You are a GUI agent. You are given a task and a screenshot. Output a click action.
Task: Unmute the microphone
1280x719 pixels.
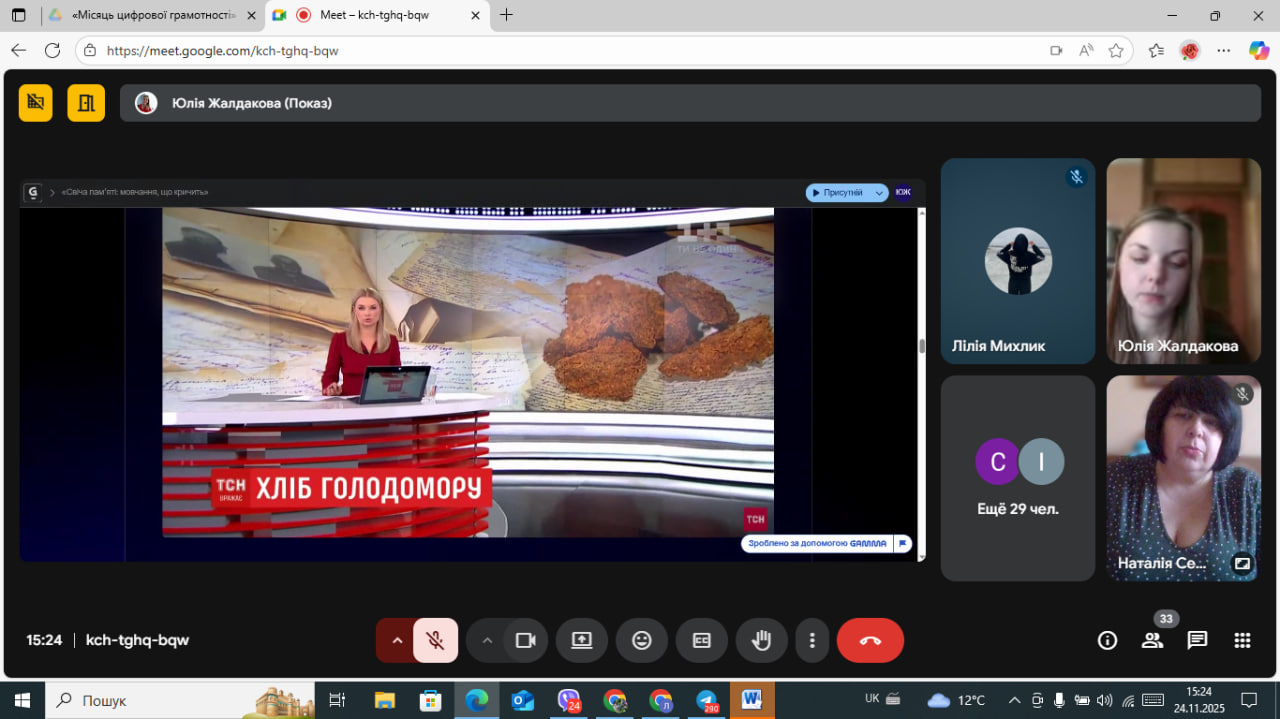[x=435, y=641]
